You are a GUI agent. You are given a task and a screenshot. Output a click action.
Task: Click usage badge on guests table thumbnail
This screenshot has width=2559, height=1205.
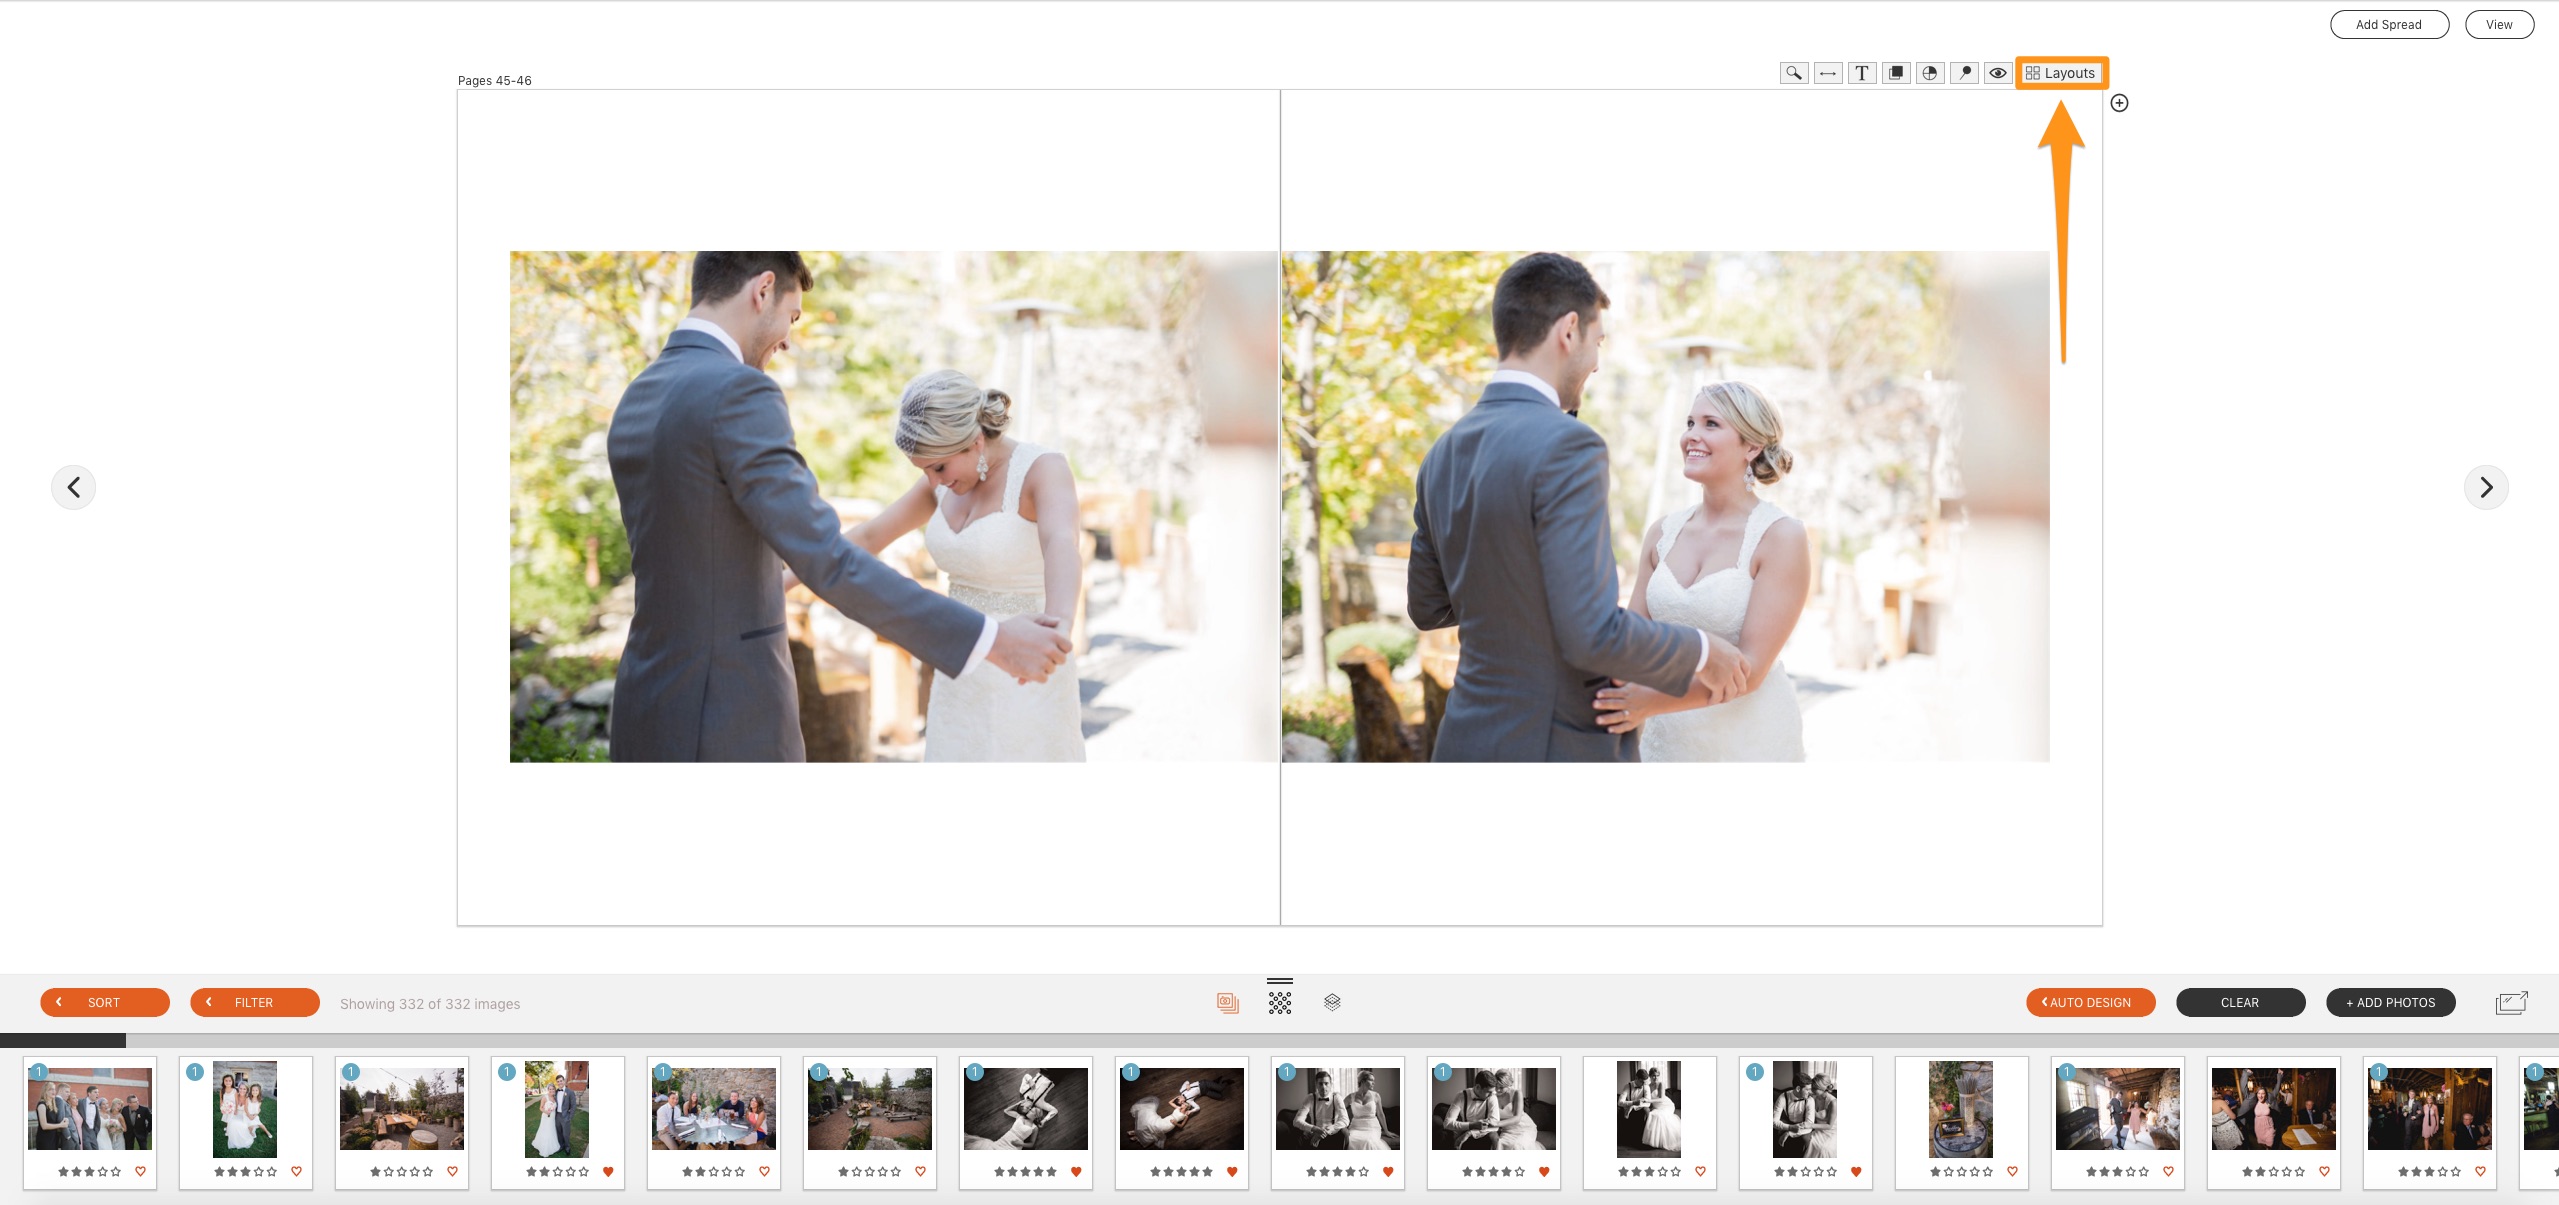[663, 1072]
